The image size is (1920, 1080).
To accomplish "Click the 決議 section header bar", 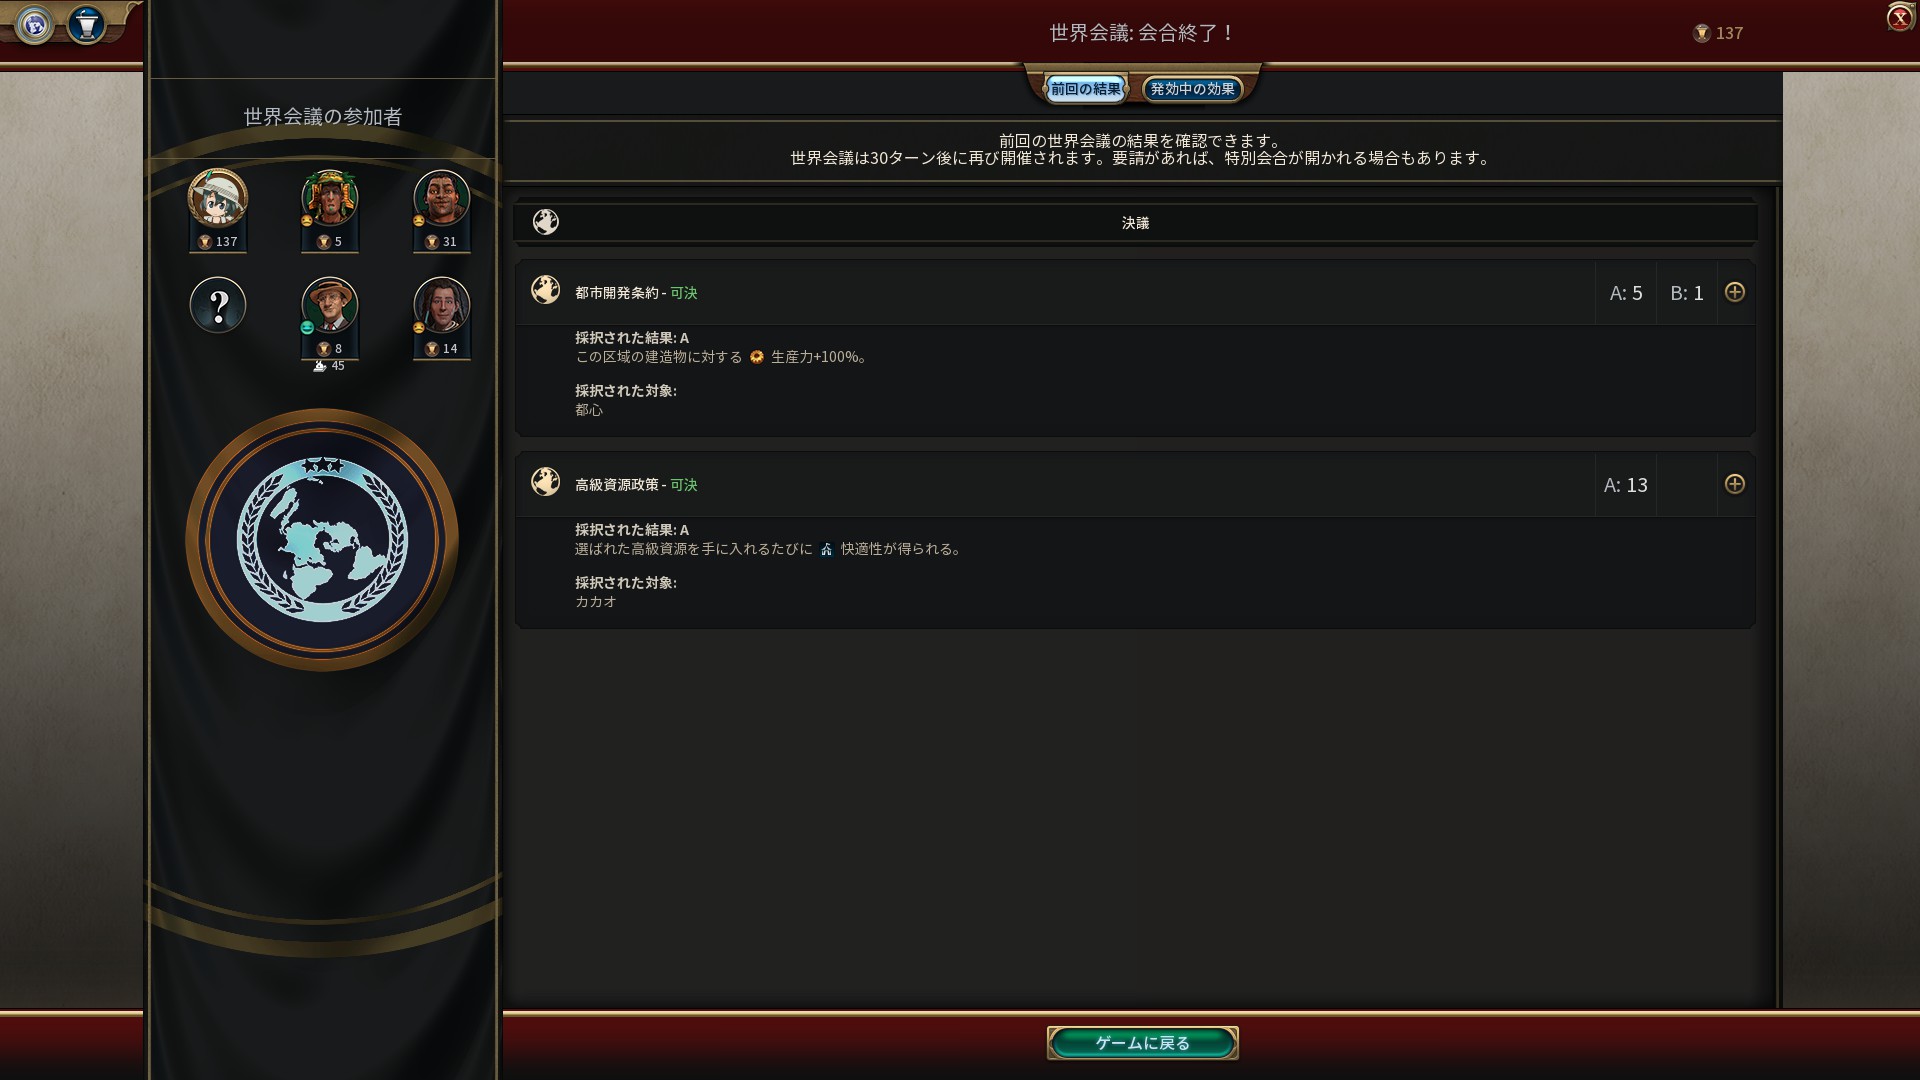I will tap(1135, 222).
